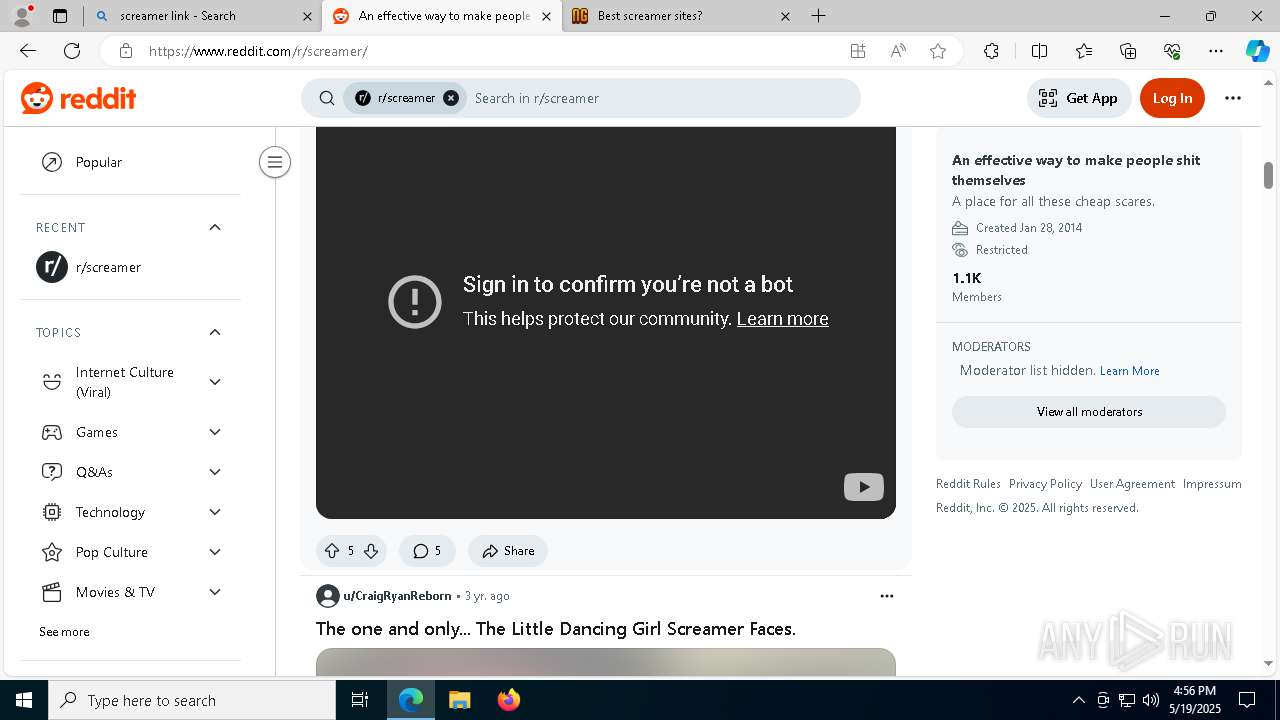Expand the Pop Culture topic
The image size is (1280, 720).
coord(214,552)
